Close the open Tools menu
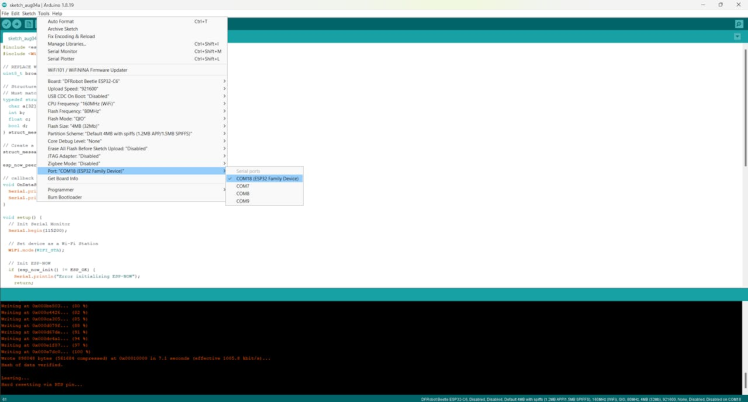This screenshot has height=402, width=748. point(43,13)
